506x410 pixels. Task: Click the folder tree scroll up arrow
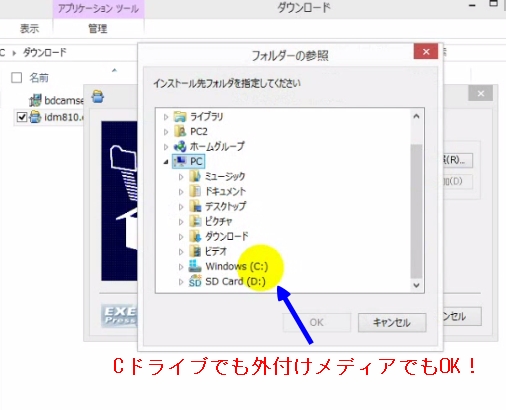click(x=416, y=116)
